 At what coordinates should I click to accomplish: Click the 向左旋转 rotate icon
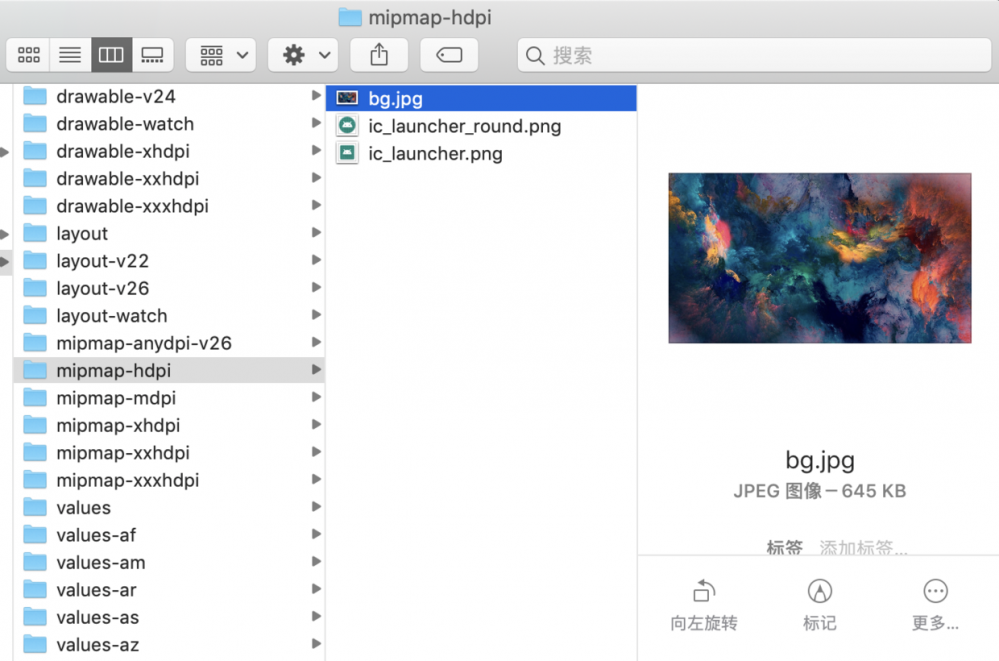click(702, 592)
